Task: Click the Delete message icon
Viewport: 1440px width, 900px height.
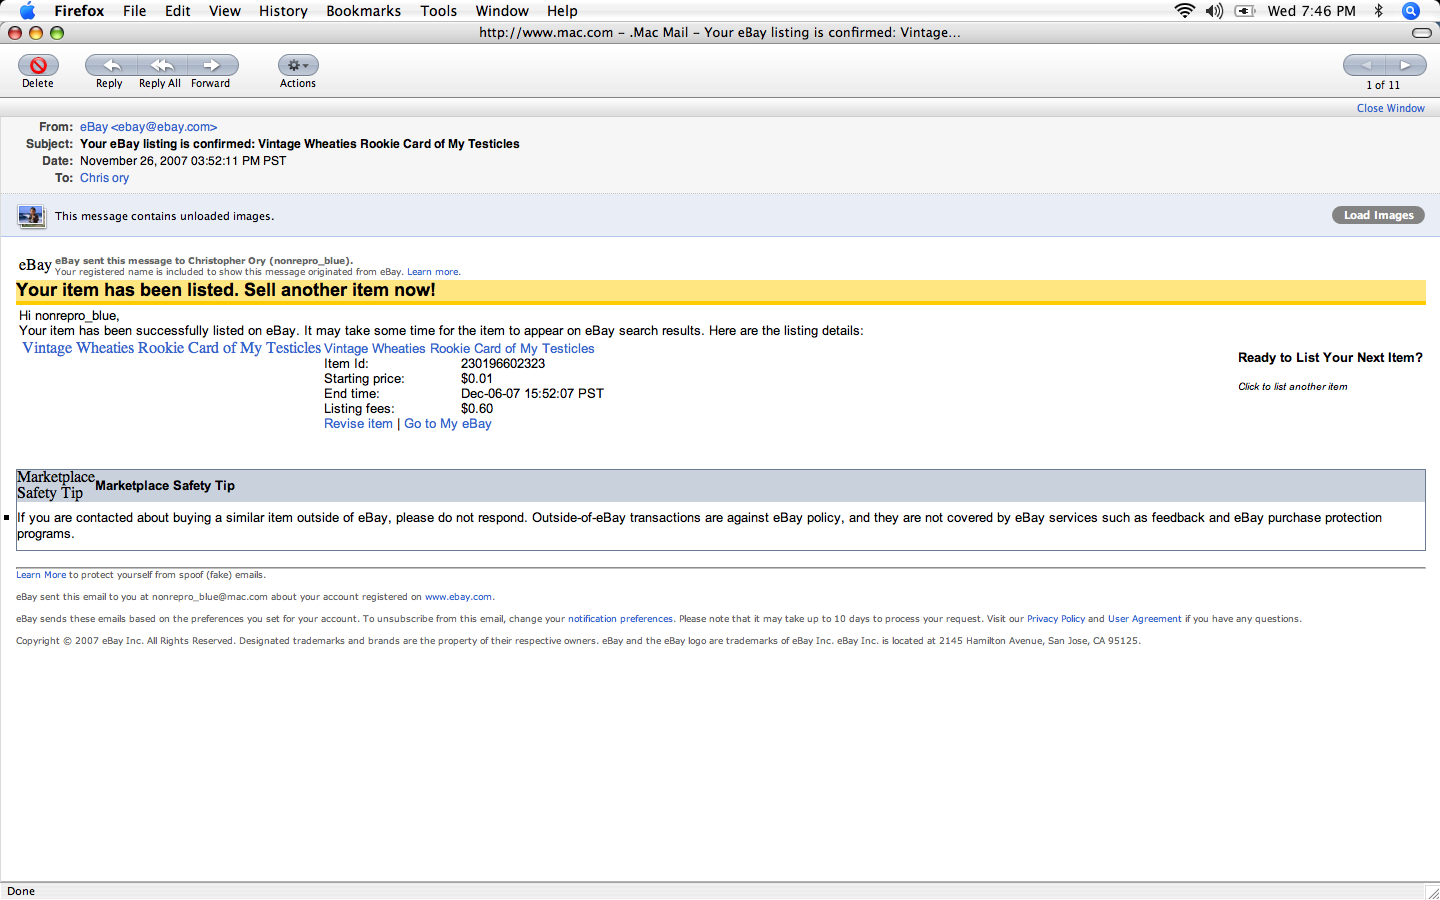Action: (x=38, y=66)
